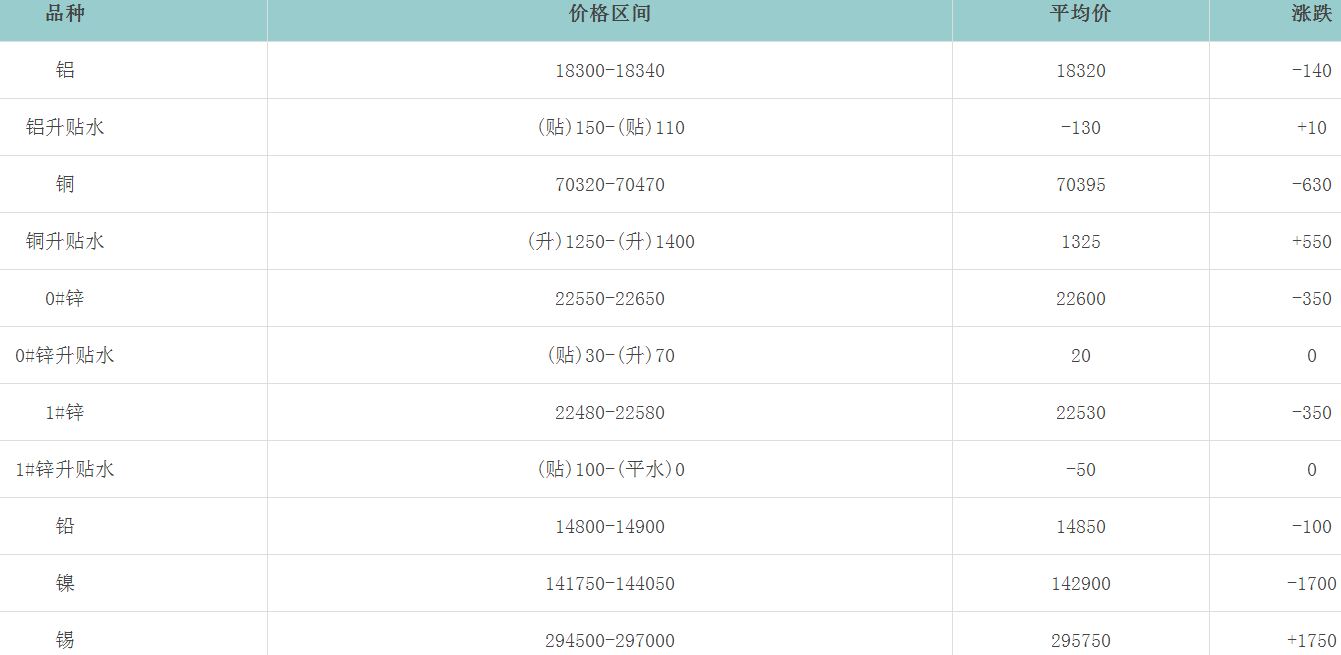1341x655 pixels.
Task: Select the 铝 row name
Action: (65, 71)
